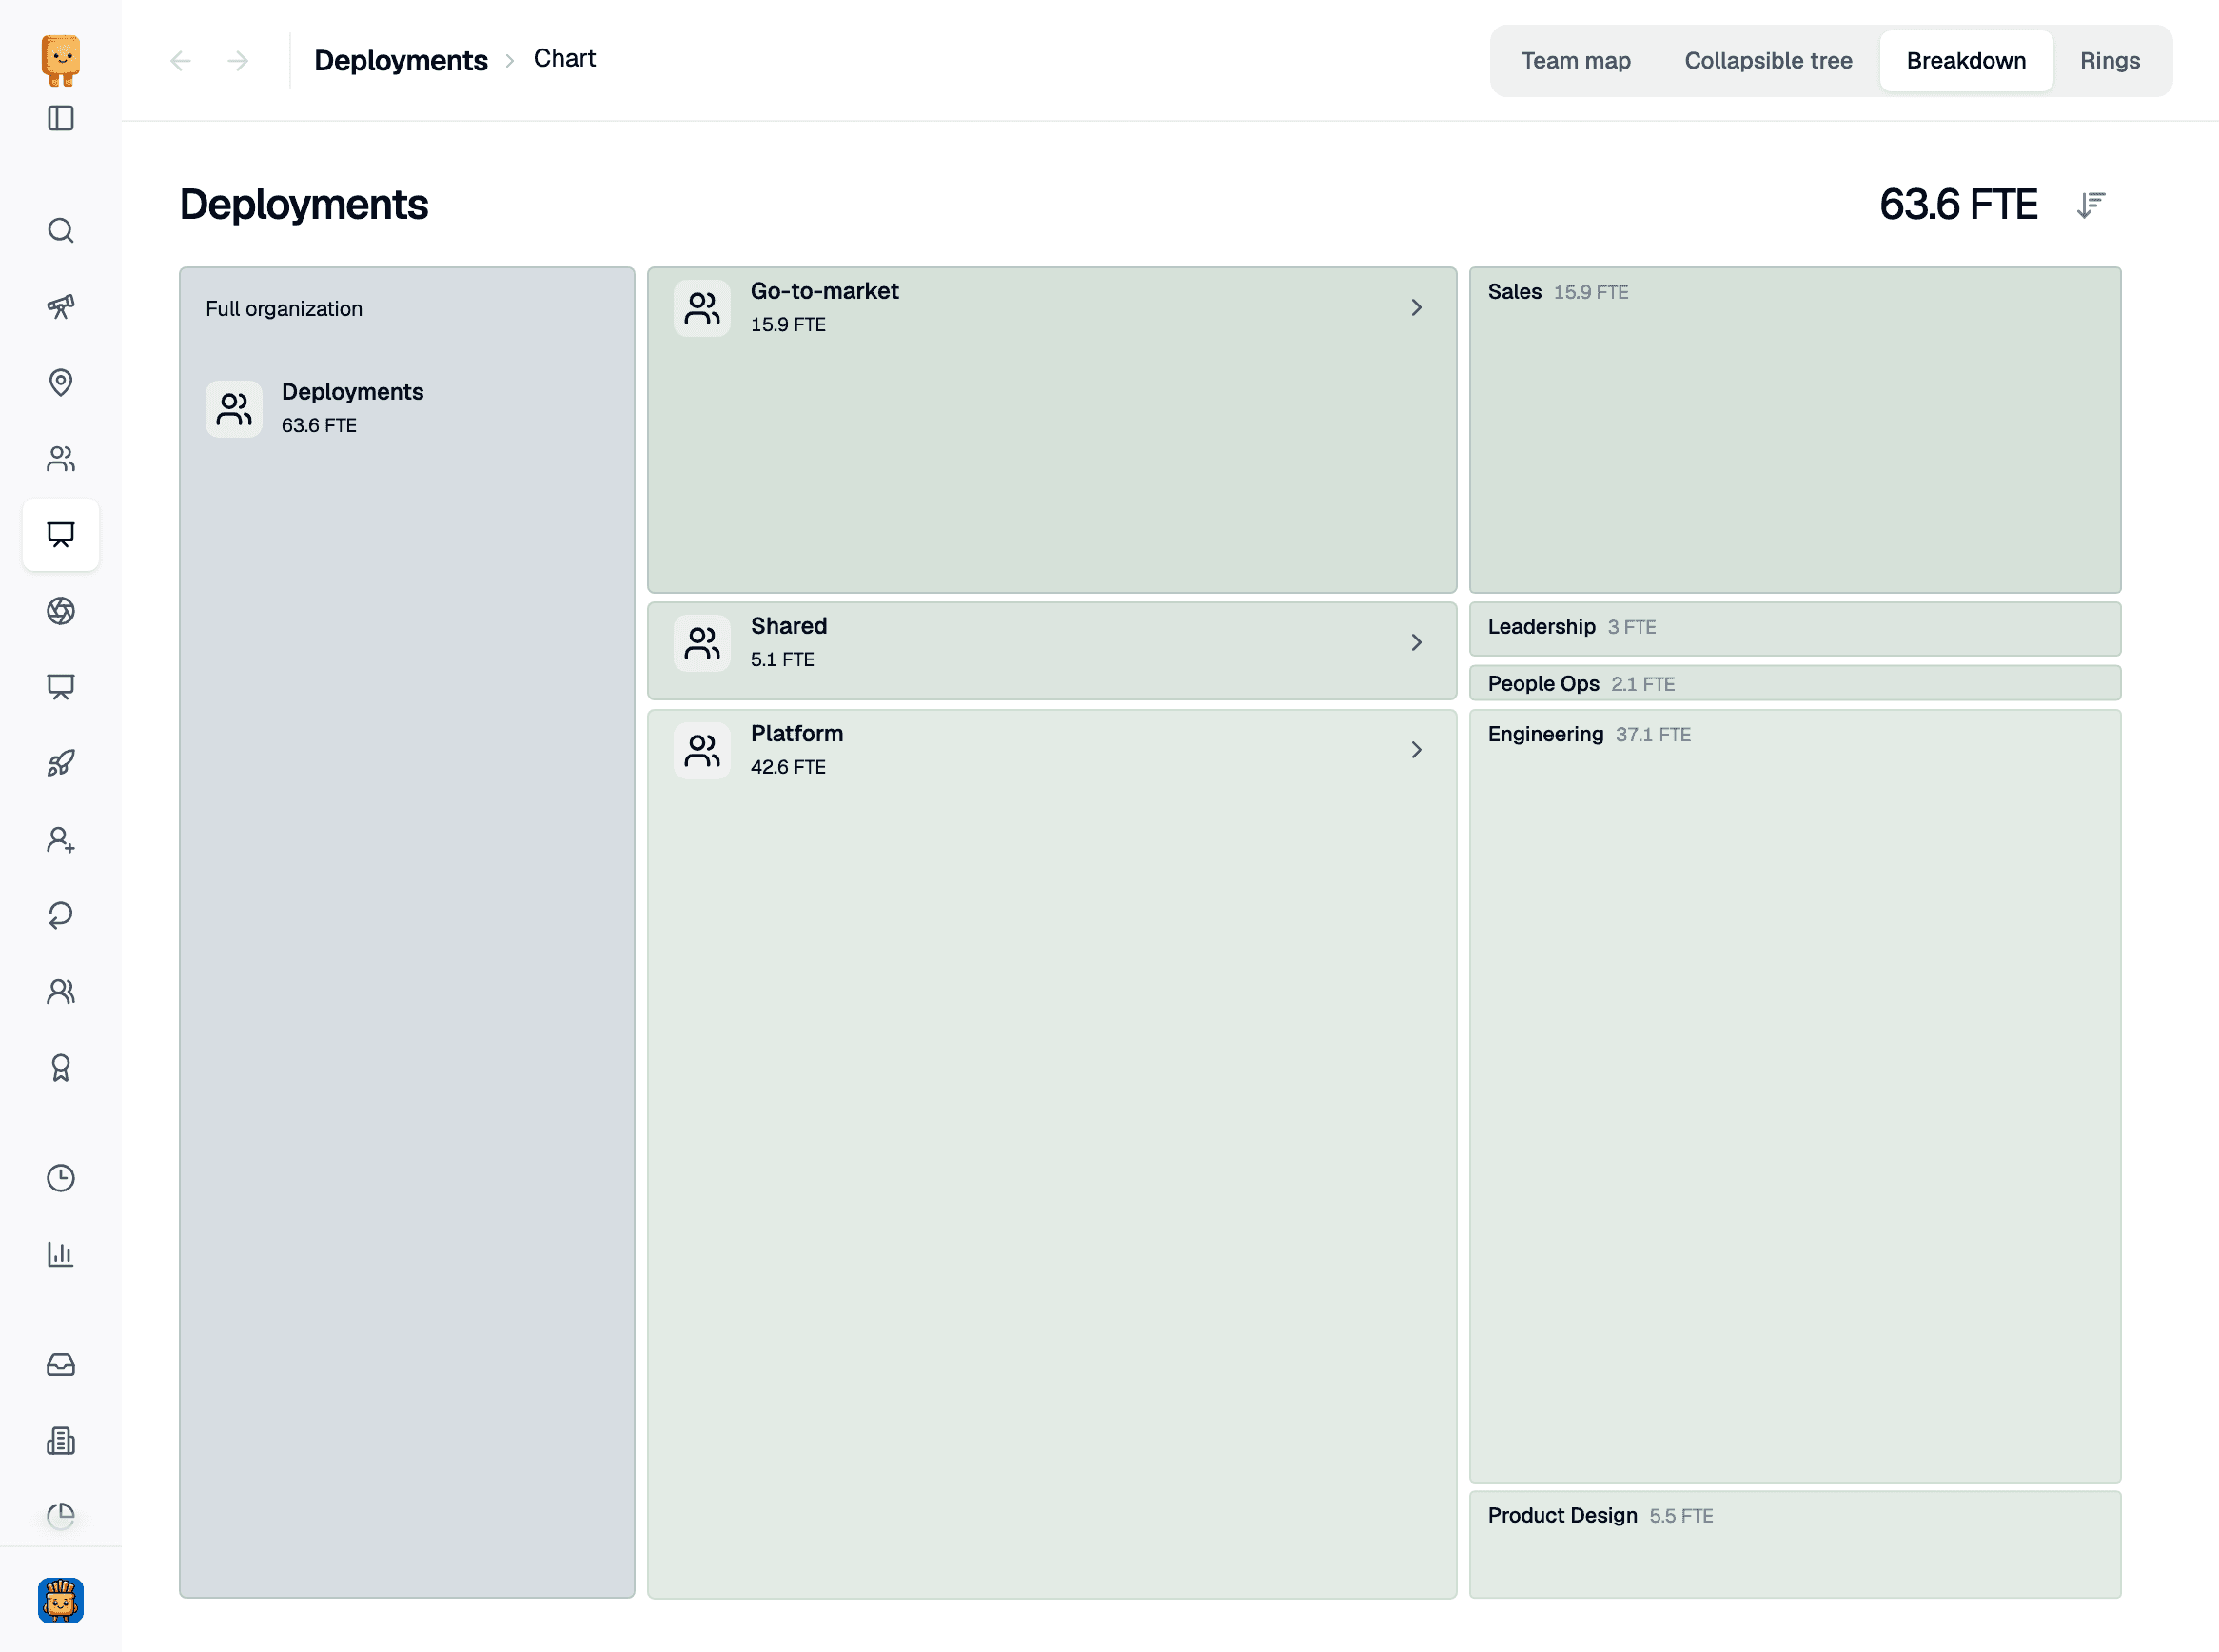
Task: Switch to the Team map tab
Action: (1576, 61)
